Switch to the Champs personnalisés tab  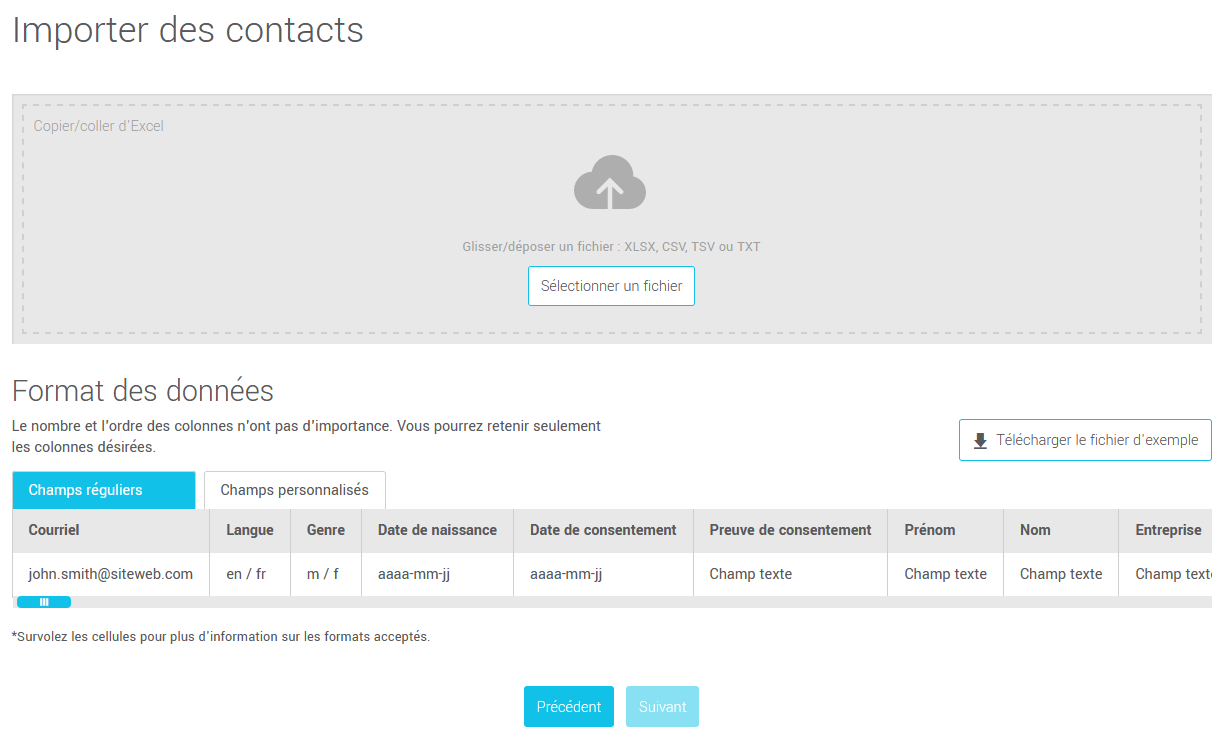click(x=294, y=489)
